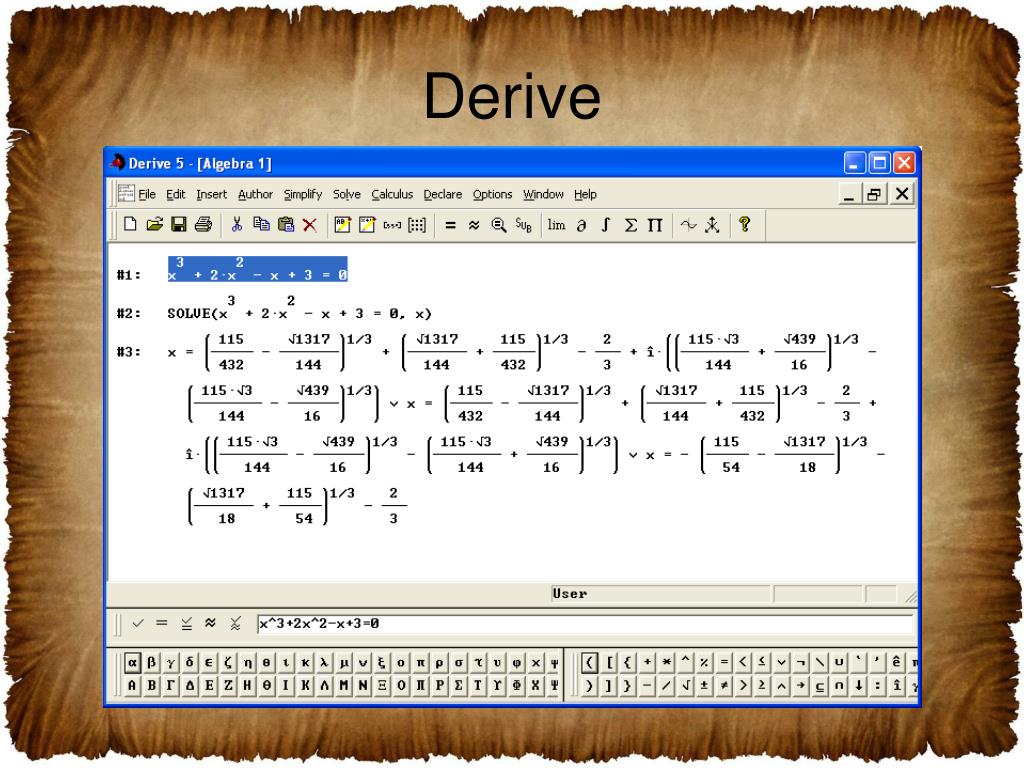The width and height of the screenshot is (1024, 768).
Task: Click the Approximate toolbar icon
Action: pyautogui.click(x=474, y=225)
